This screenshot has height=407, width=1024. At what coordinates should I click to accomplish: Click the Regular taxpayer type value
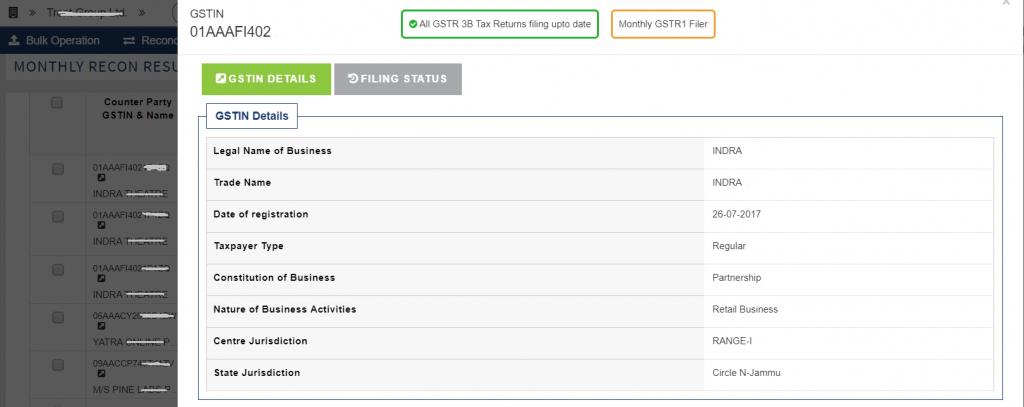click(x=729, y=246)
